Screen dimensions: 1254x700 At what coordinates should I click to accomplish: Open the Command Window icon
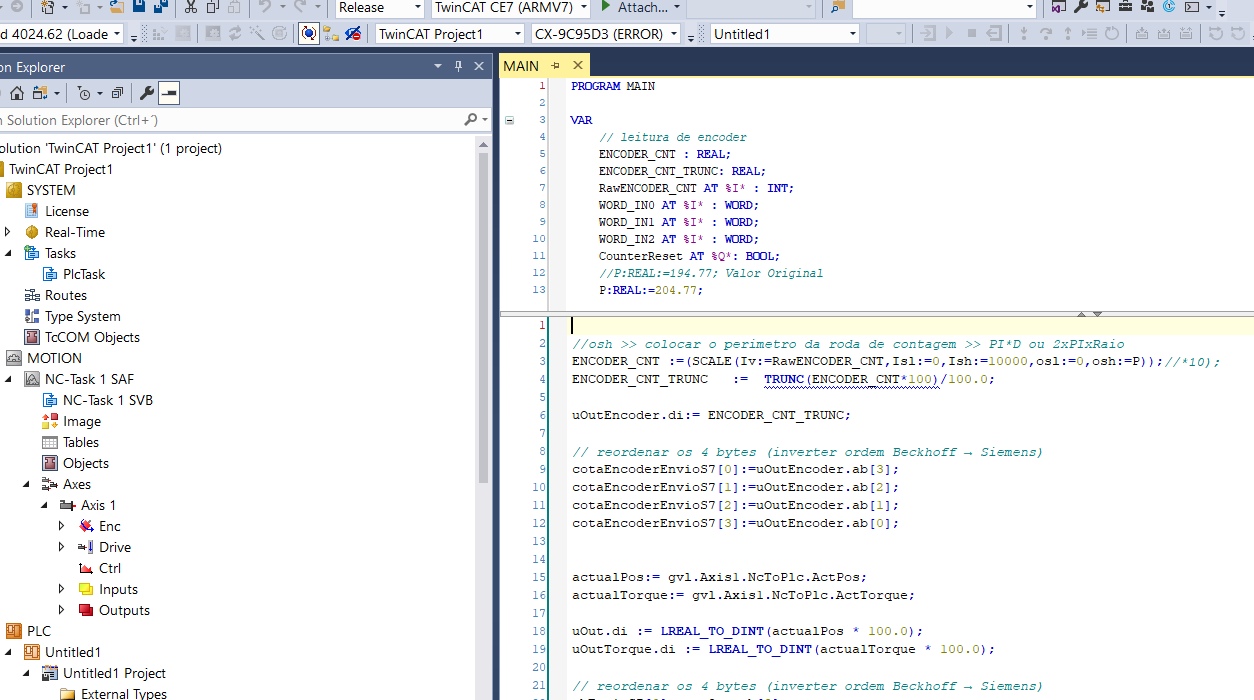(x=1192, y=7)
